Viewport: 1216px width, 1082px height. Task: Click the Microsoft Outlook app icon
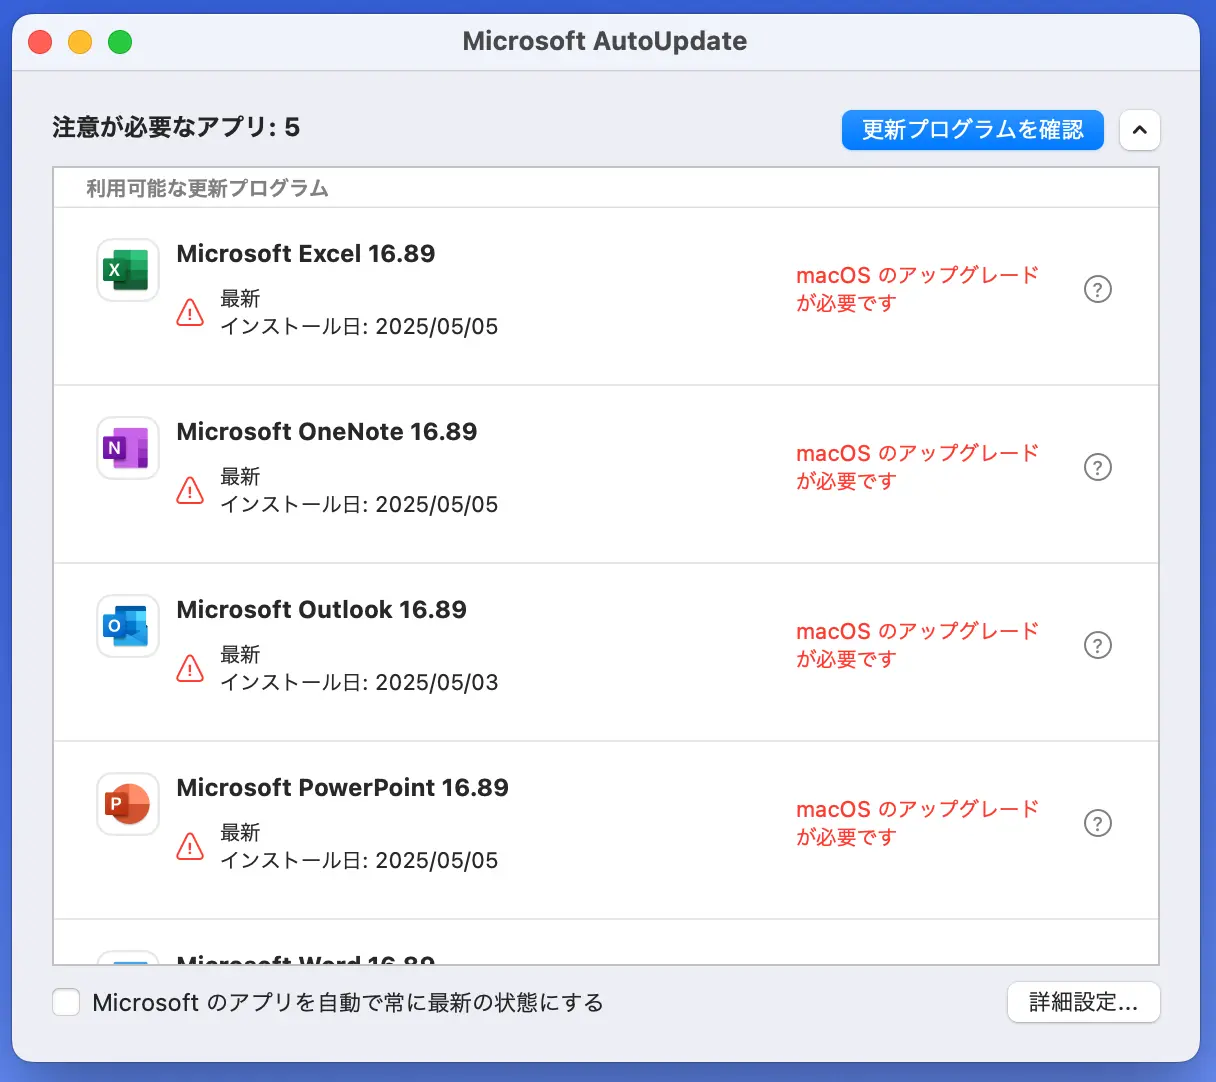click(127, 625)
